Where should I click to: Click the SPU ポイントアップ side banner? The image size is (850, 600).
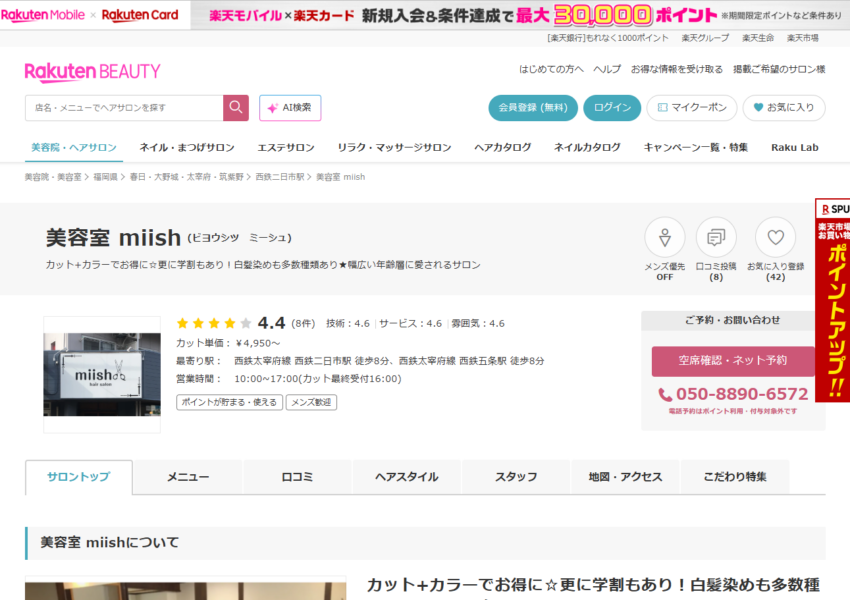point(833,300)
